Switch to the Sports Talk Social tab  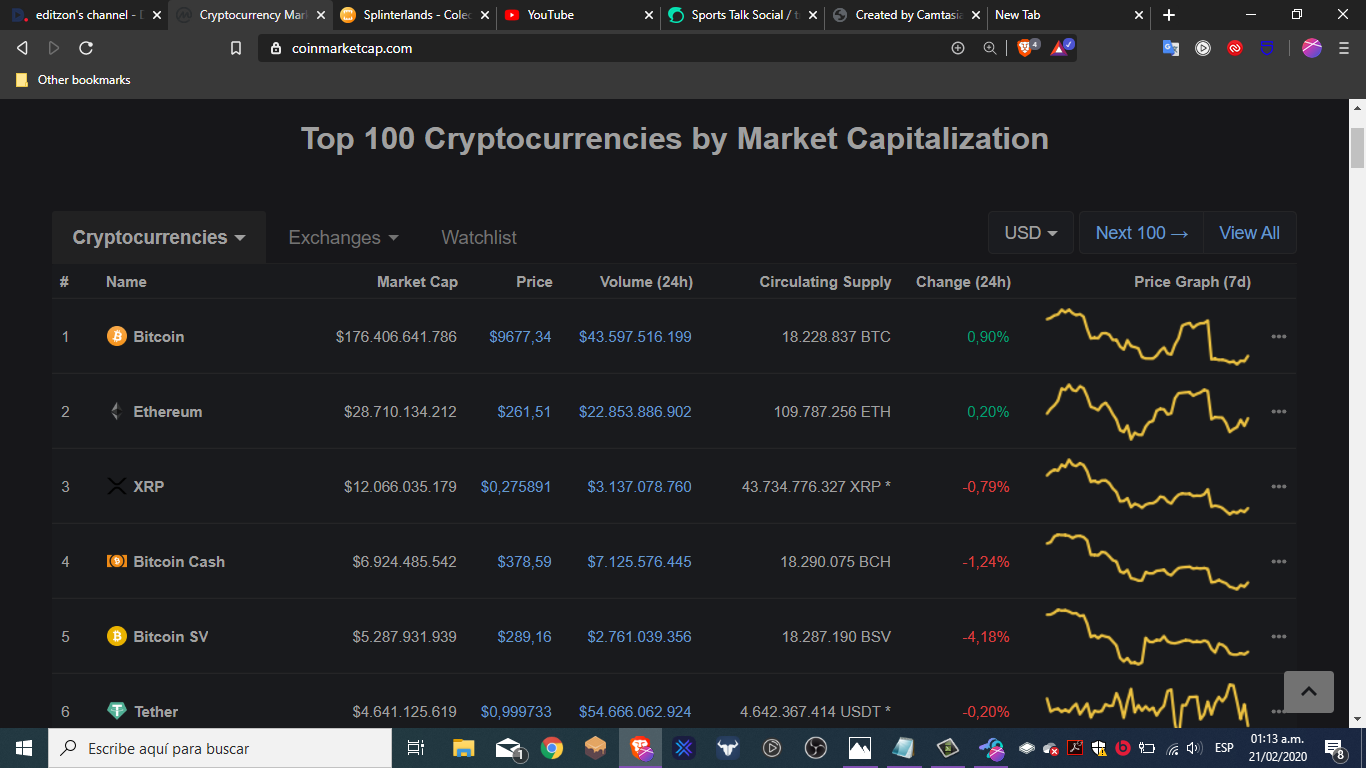(741, 15)
